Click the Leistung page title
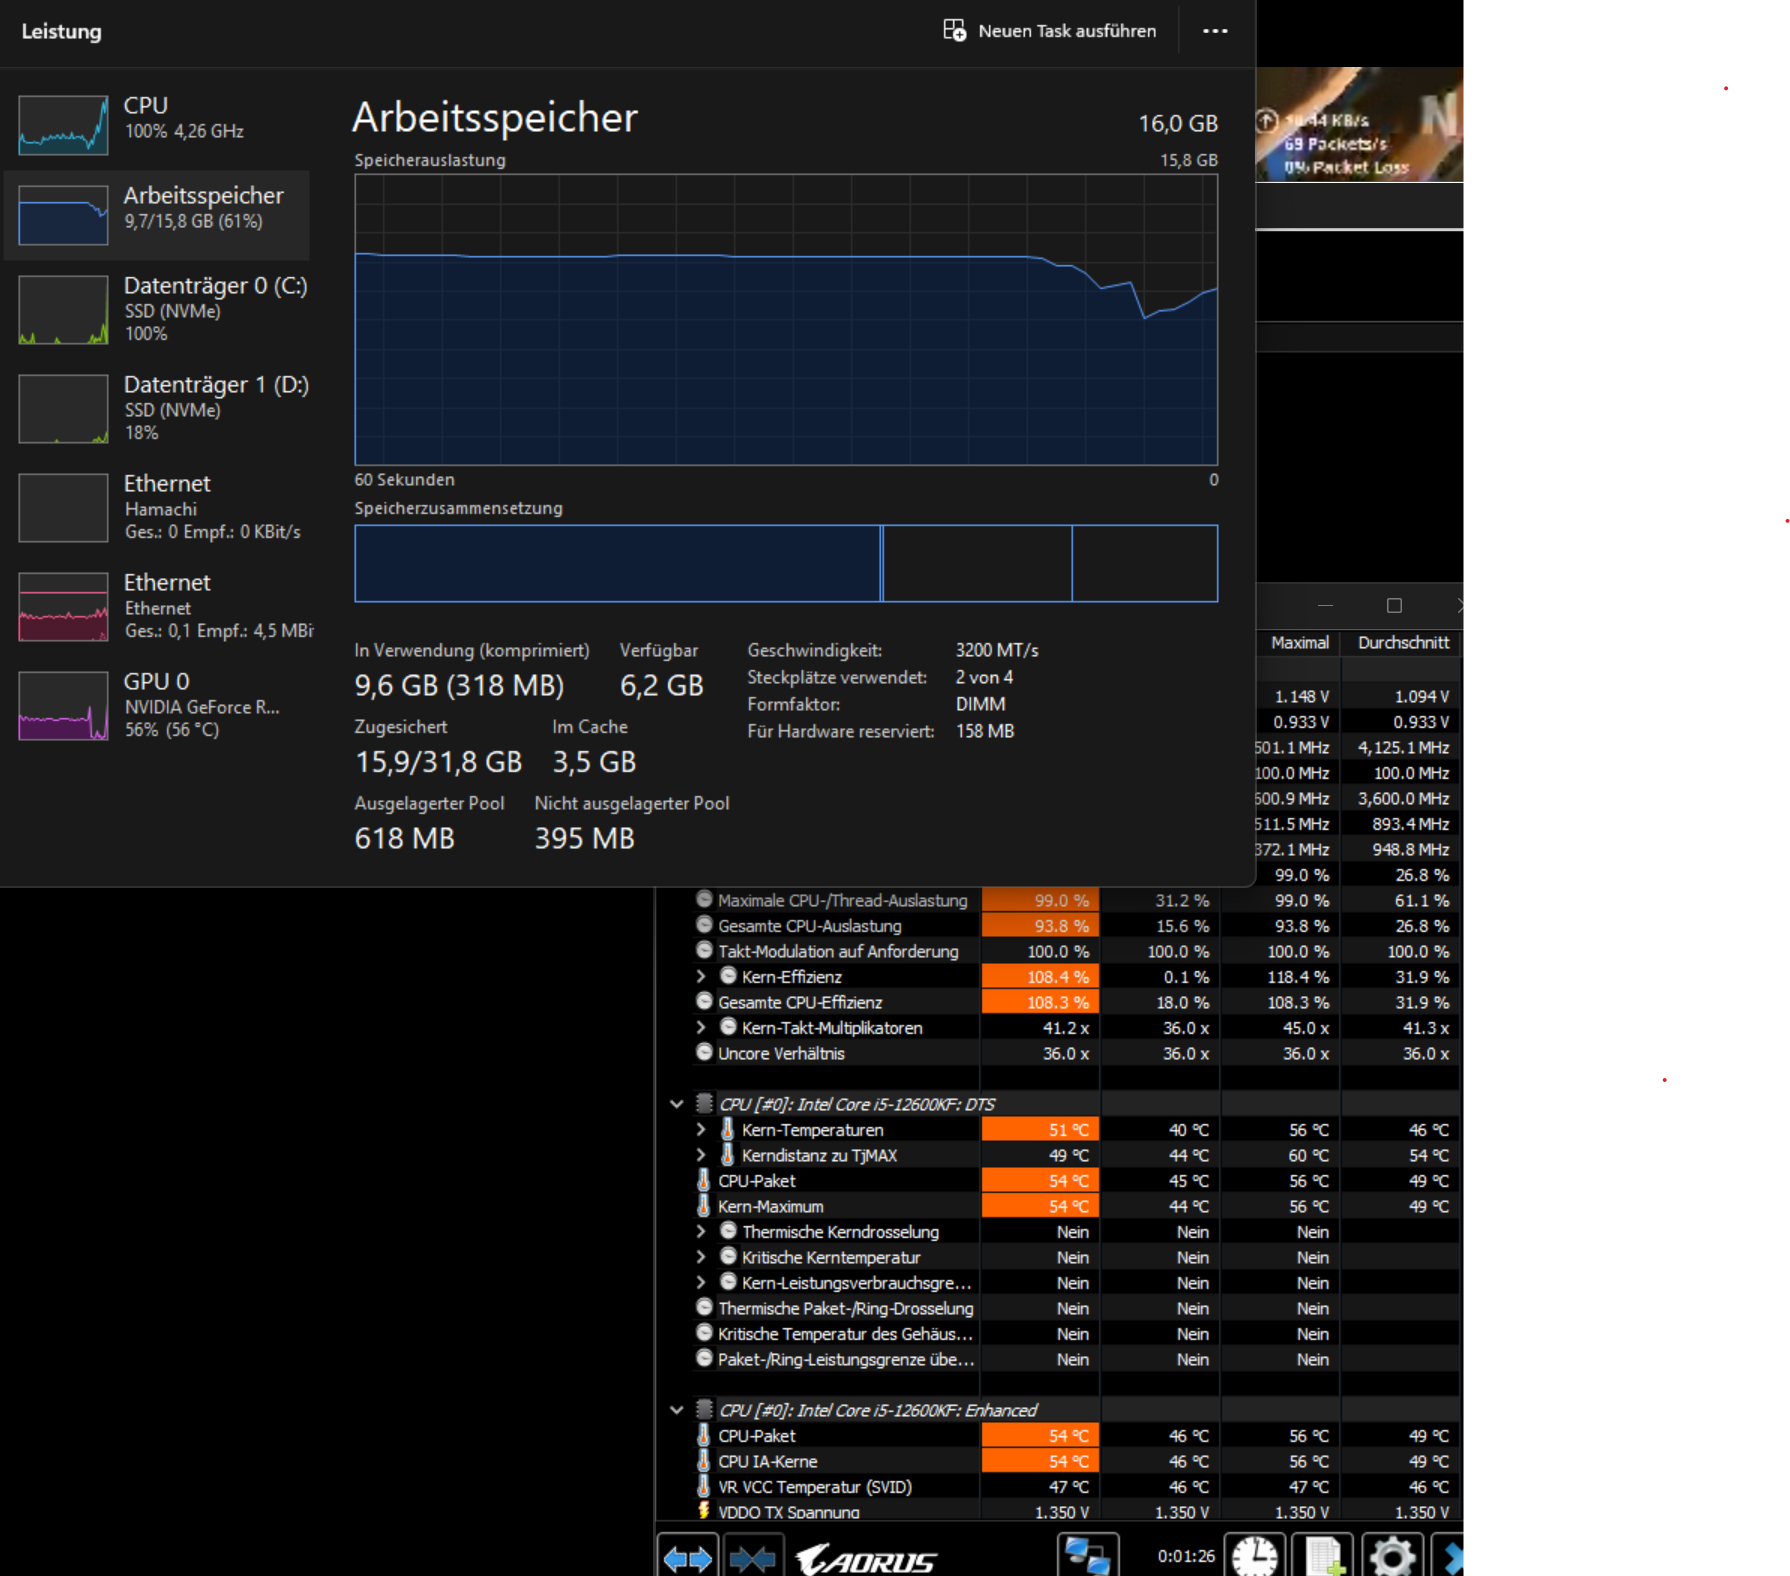The image size is (1790, 1576). [61, 31]
